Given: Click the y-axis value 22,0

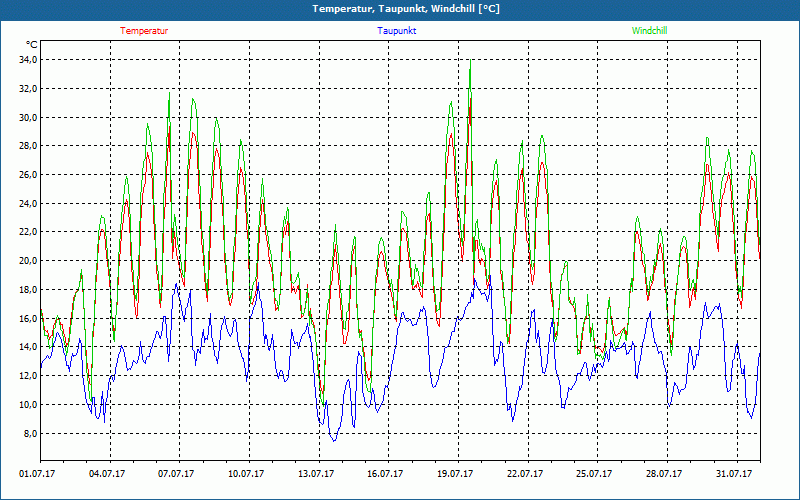Looking at the screenshot, I should click(28, 232).
